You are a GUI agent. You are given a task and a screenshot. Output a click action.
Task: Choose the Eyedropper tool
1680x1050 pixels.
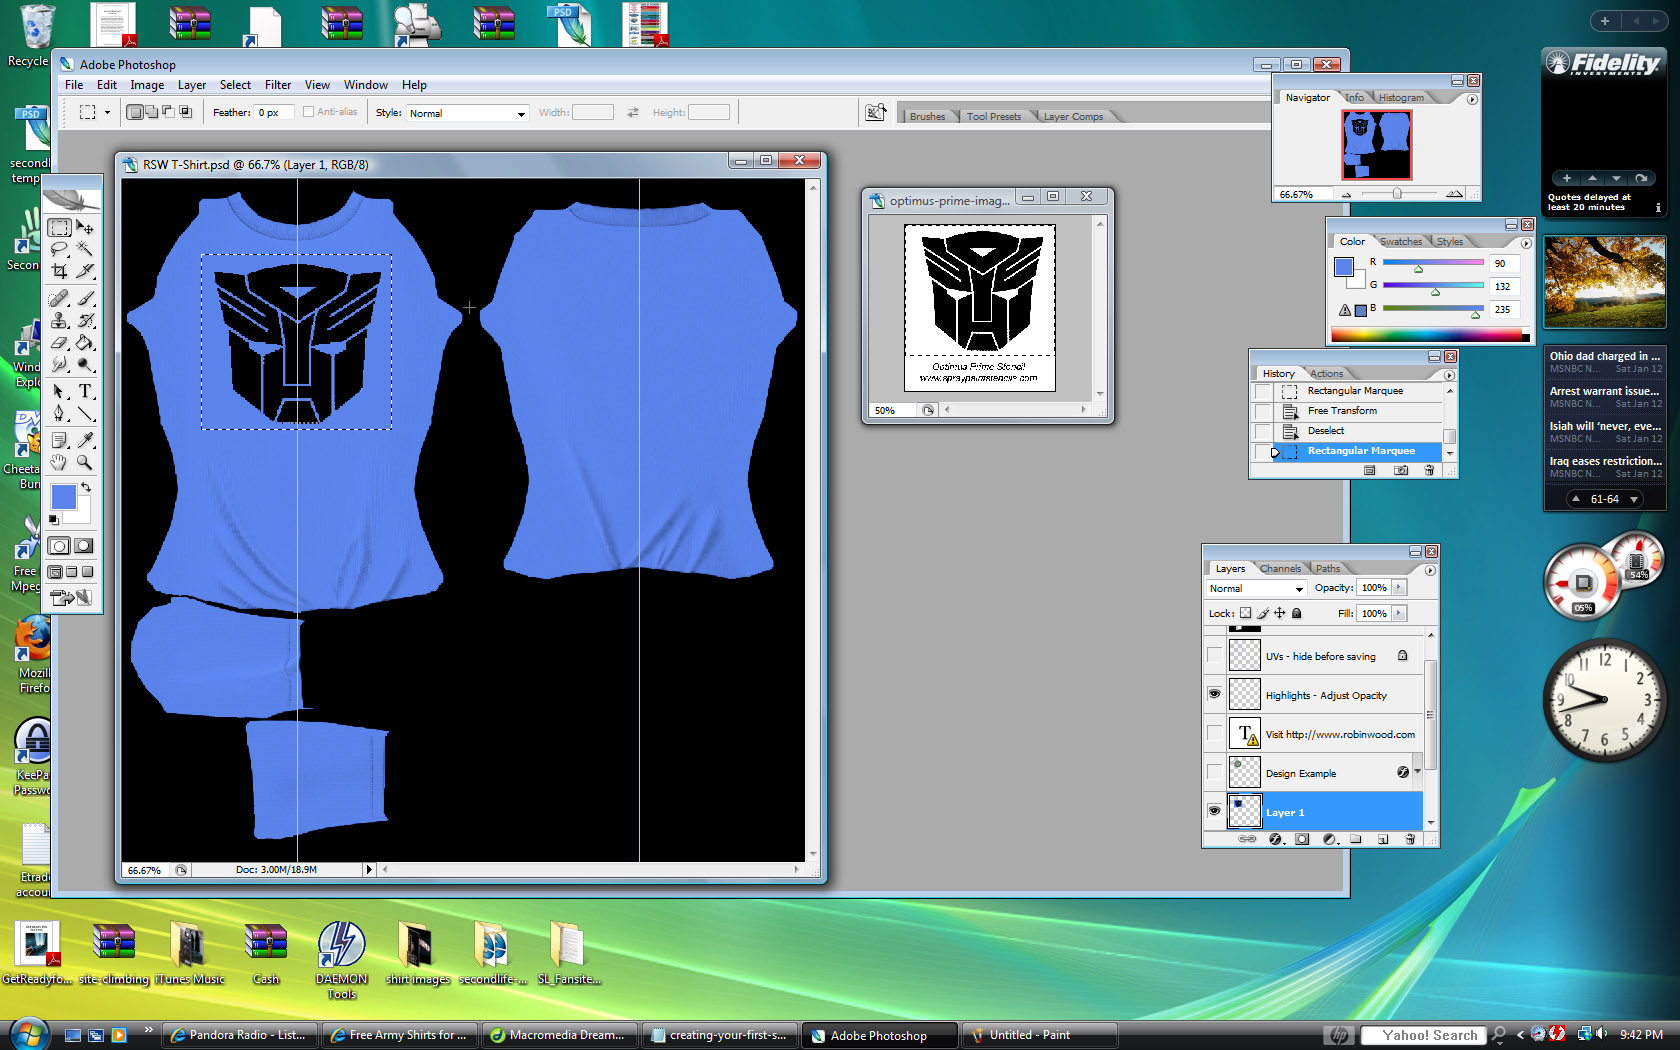pyautogui.click(x=86, y=440)
